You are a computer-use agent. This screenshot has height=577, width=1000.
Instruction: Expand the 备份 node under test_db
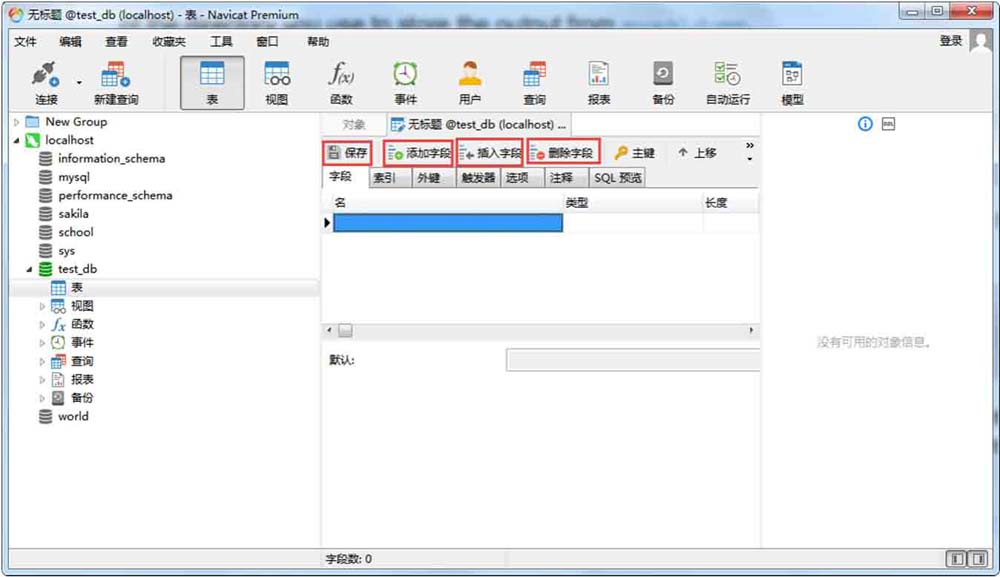(42, 398)
